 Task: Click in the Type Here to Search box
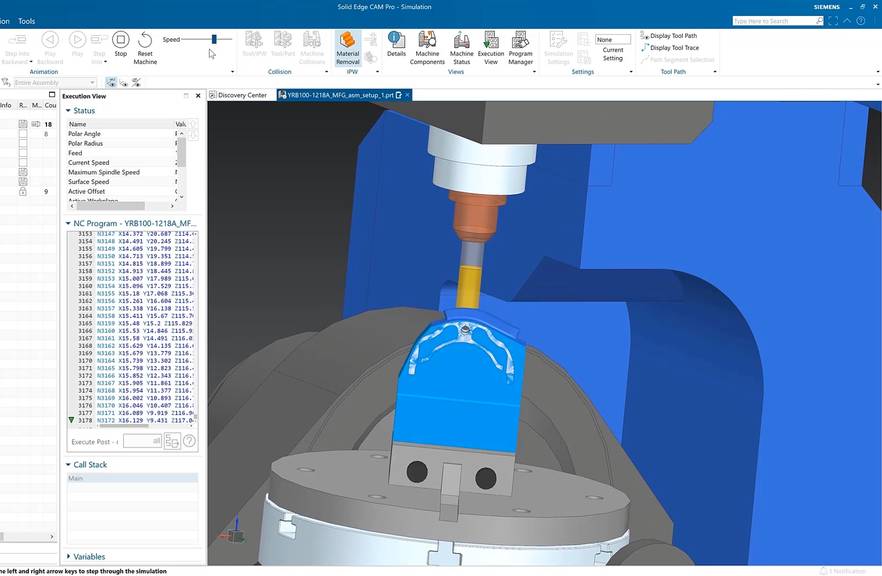(x=790, y=20)
